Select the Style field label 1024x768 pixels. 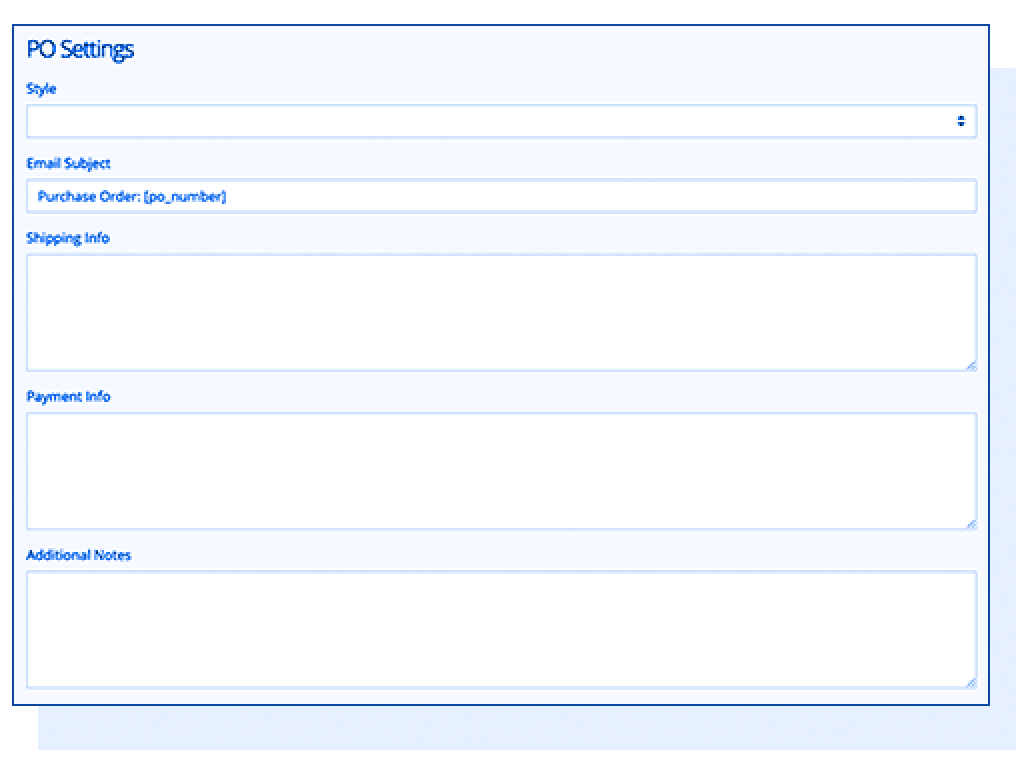(42, 89)
